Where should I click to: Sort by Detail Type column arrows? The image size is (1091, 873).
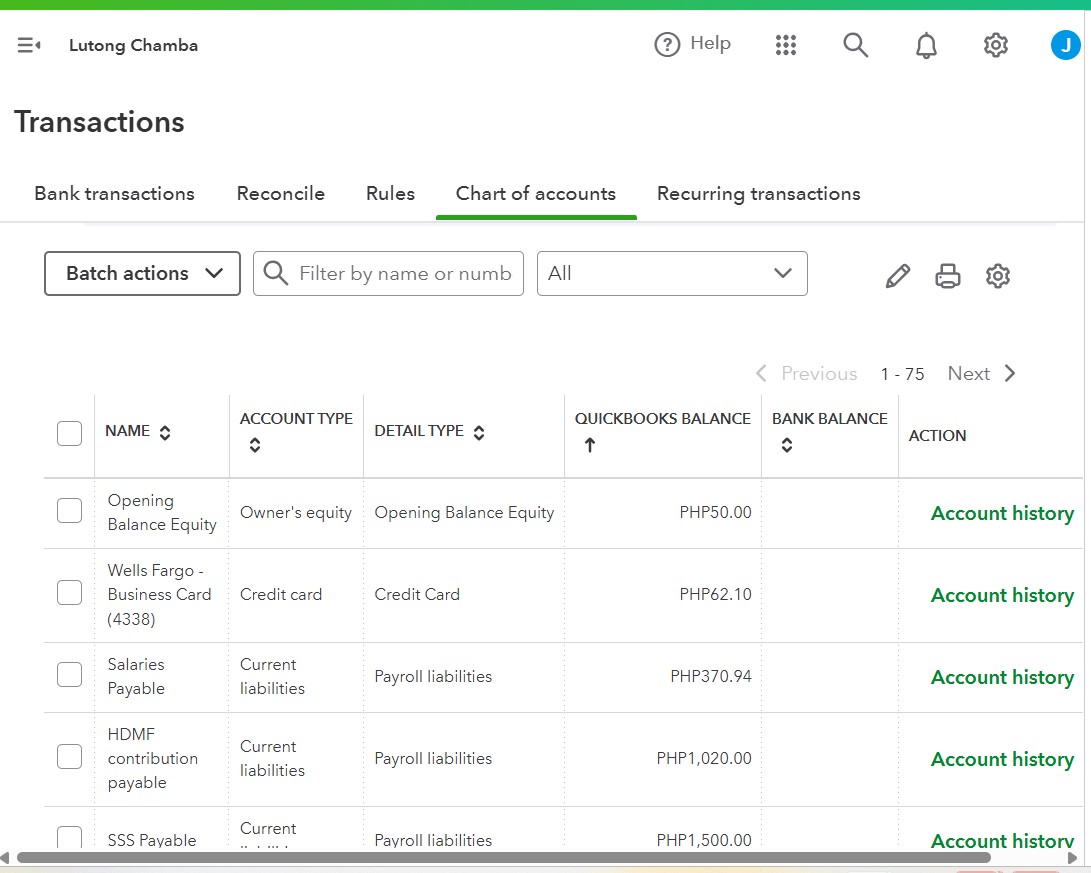coord(479,433)
